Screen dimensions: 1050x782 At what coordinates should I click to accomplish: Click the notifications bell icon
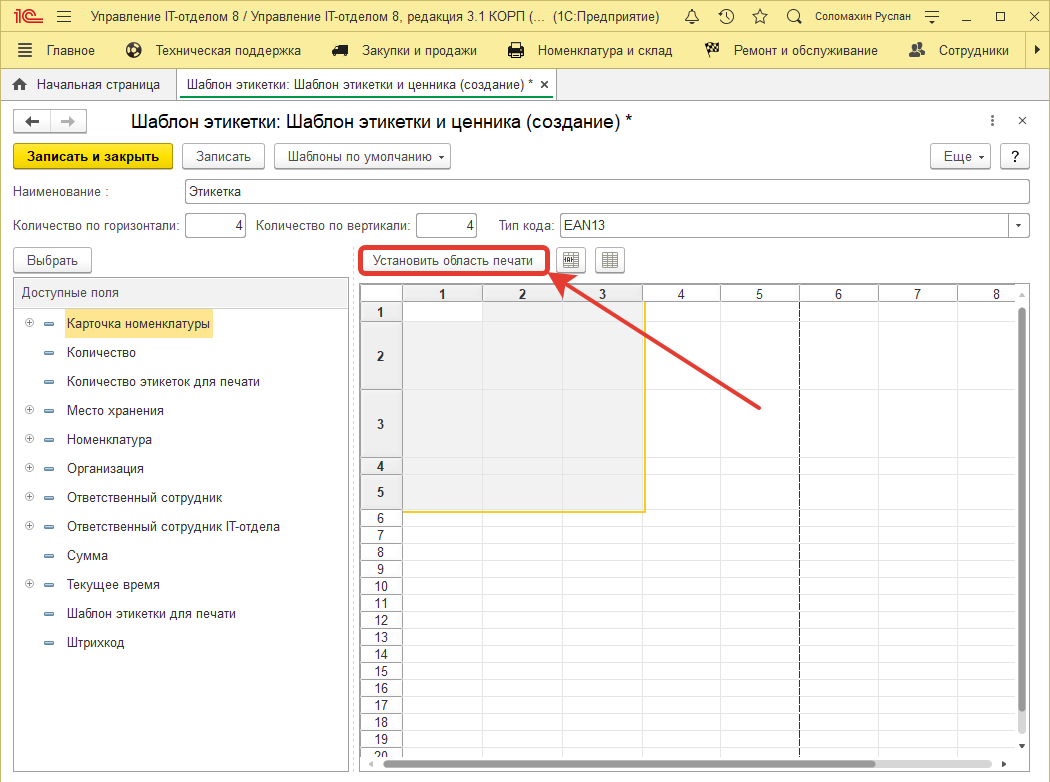(692, 17)
